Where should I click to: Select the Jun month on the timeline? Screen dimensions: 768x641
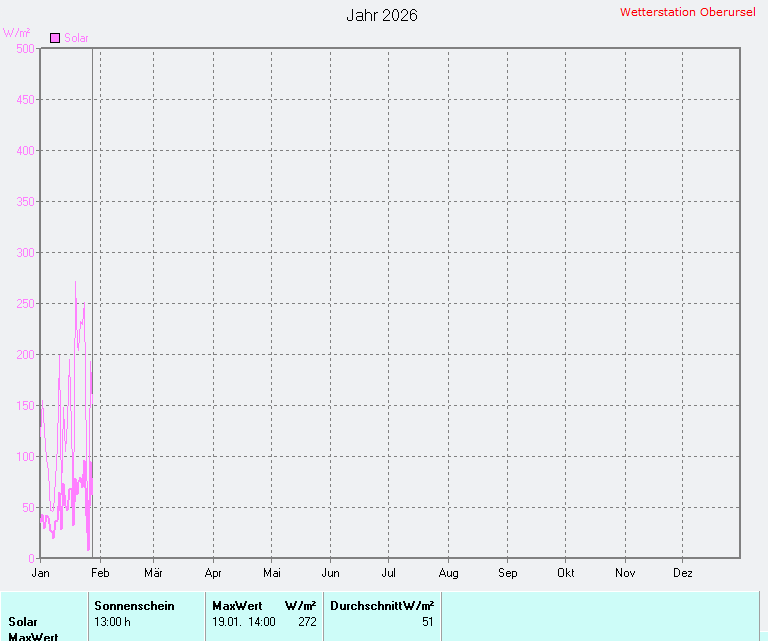pos(330,573)
